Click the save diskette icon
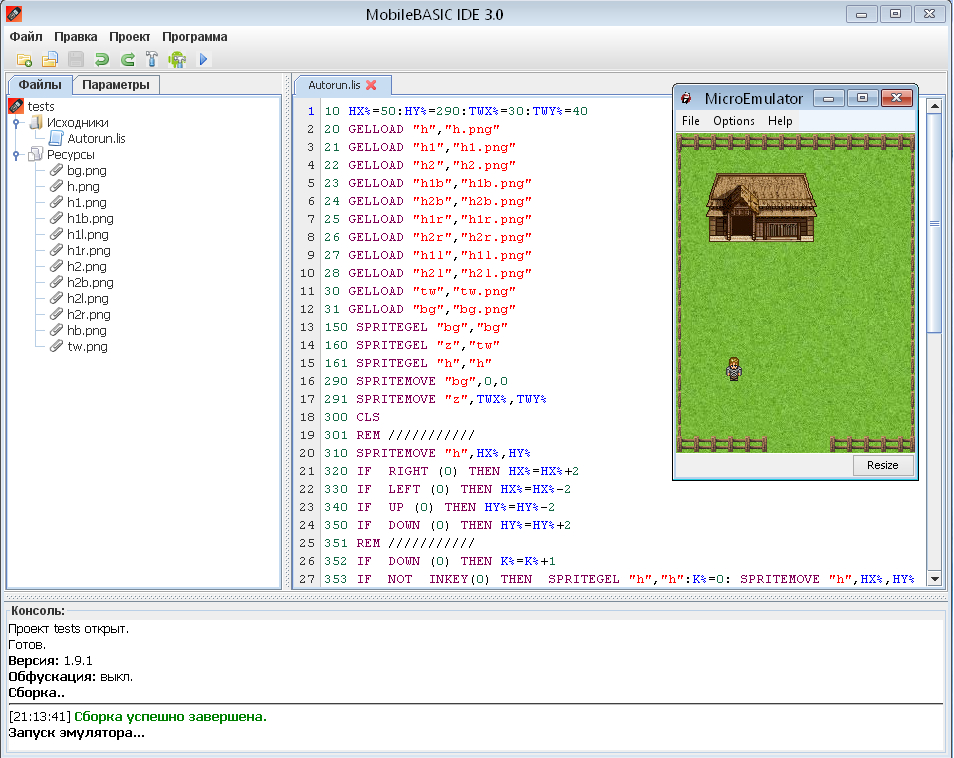Screen dimensions: 954x758 click(x=75, y=59)
